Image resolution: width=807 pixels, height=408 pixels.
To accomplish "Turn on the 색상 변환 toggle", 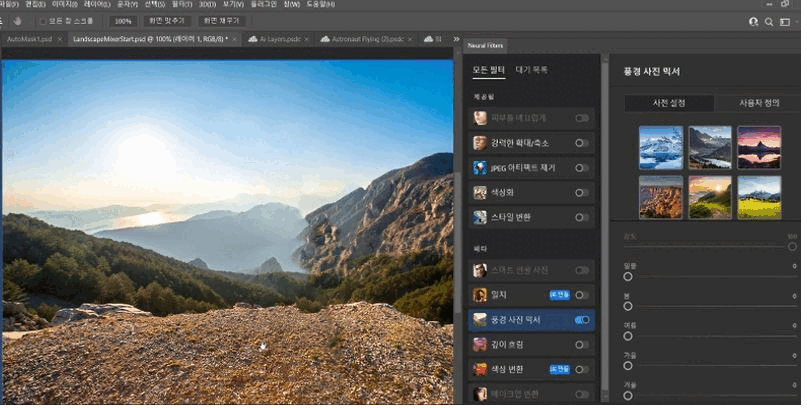I will pos(582,369).
